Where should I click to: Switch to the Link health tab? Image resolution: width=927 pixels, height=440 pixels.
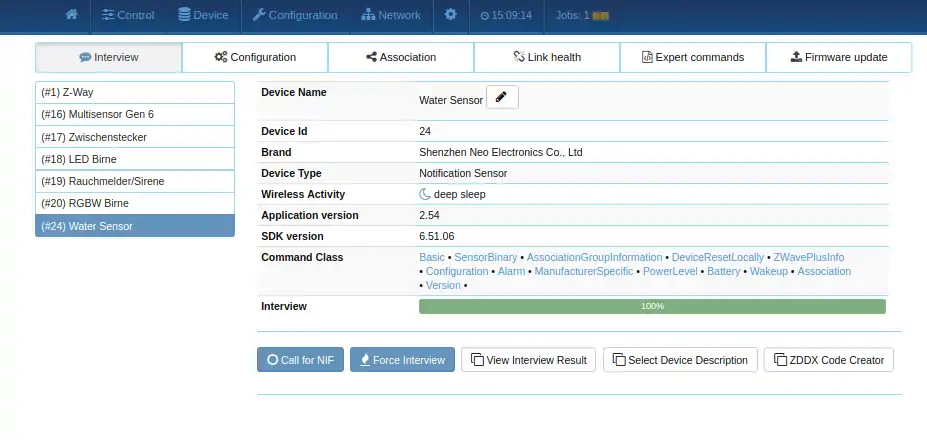[x=547, y=57]
